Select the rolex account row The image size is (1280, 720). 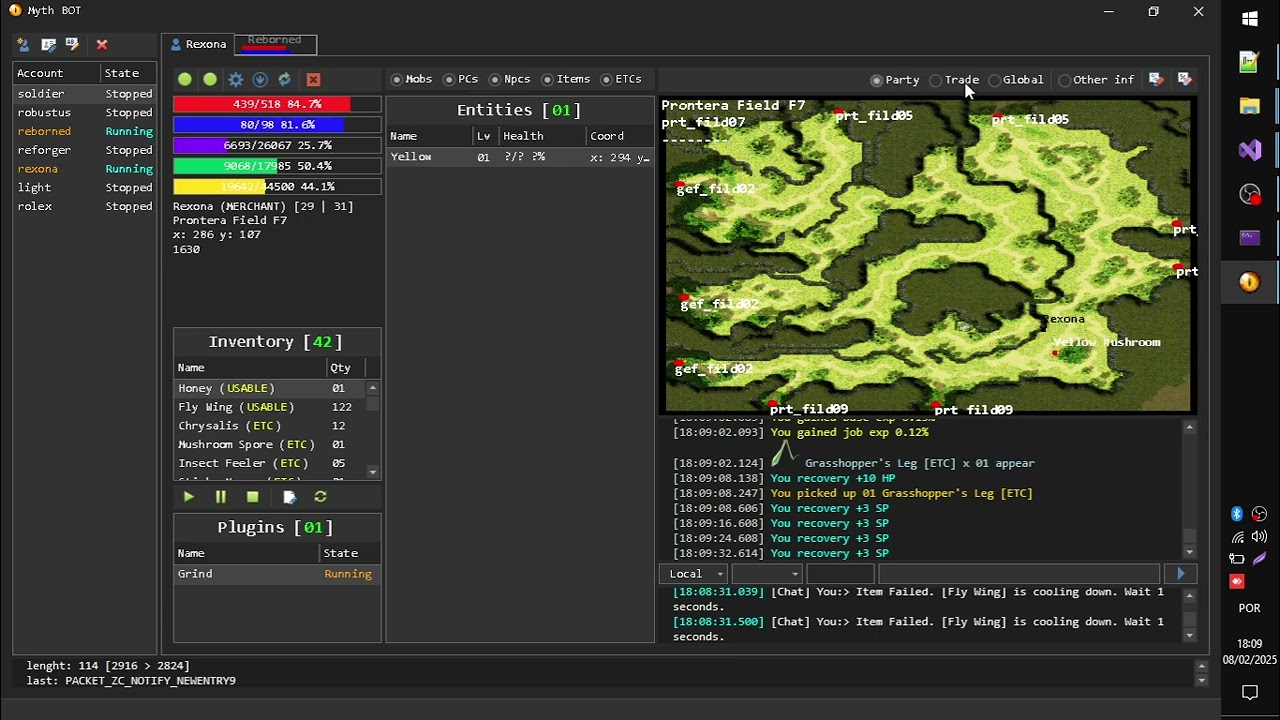click(x=85, y=206)
